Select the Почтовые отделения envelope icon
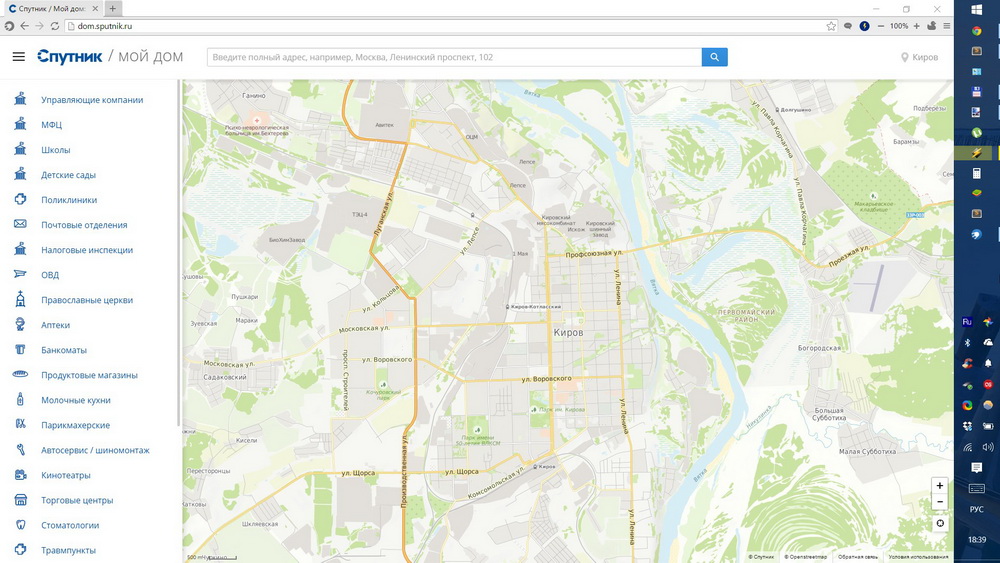The width and height of the screenshot is (1000, 563). click(x=20, y=224)
